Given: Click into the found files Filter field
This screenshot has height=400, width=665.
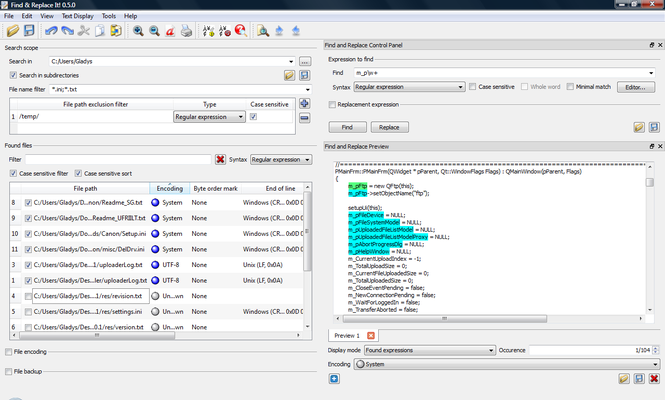Looking at the screenshot, I should click(x=118, y=159).
